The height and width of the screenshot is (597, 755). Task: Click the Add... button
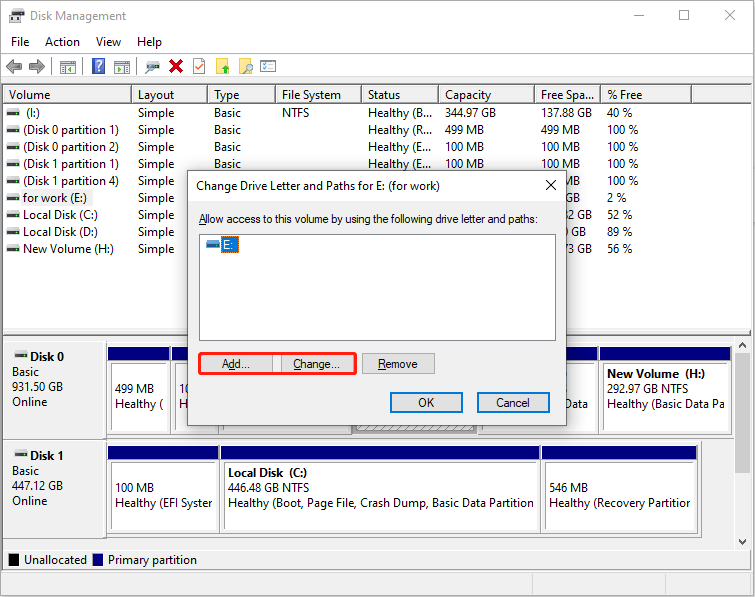[x=236, y=364]
